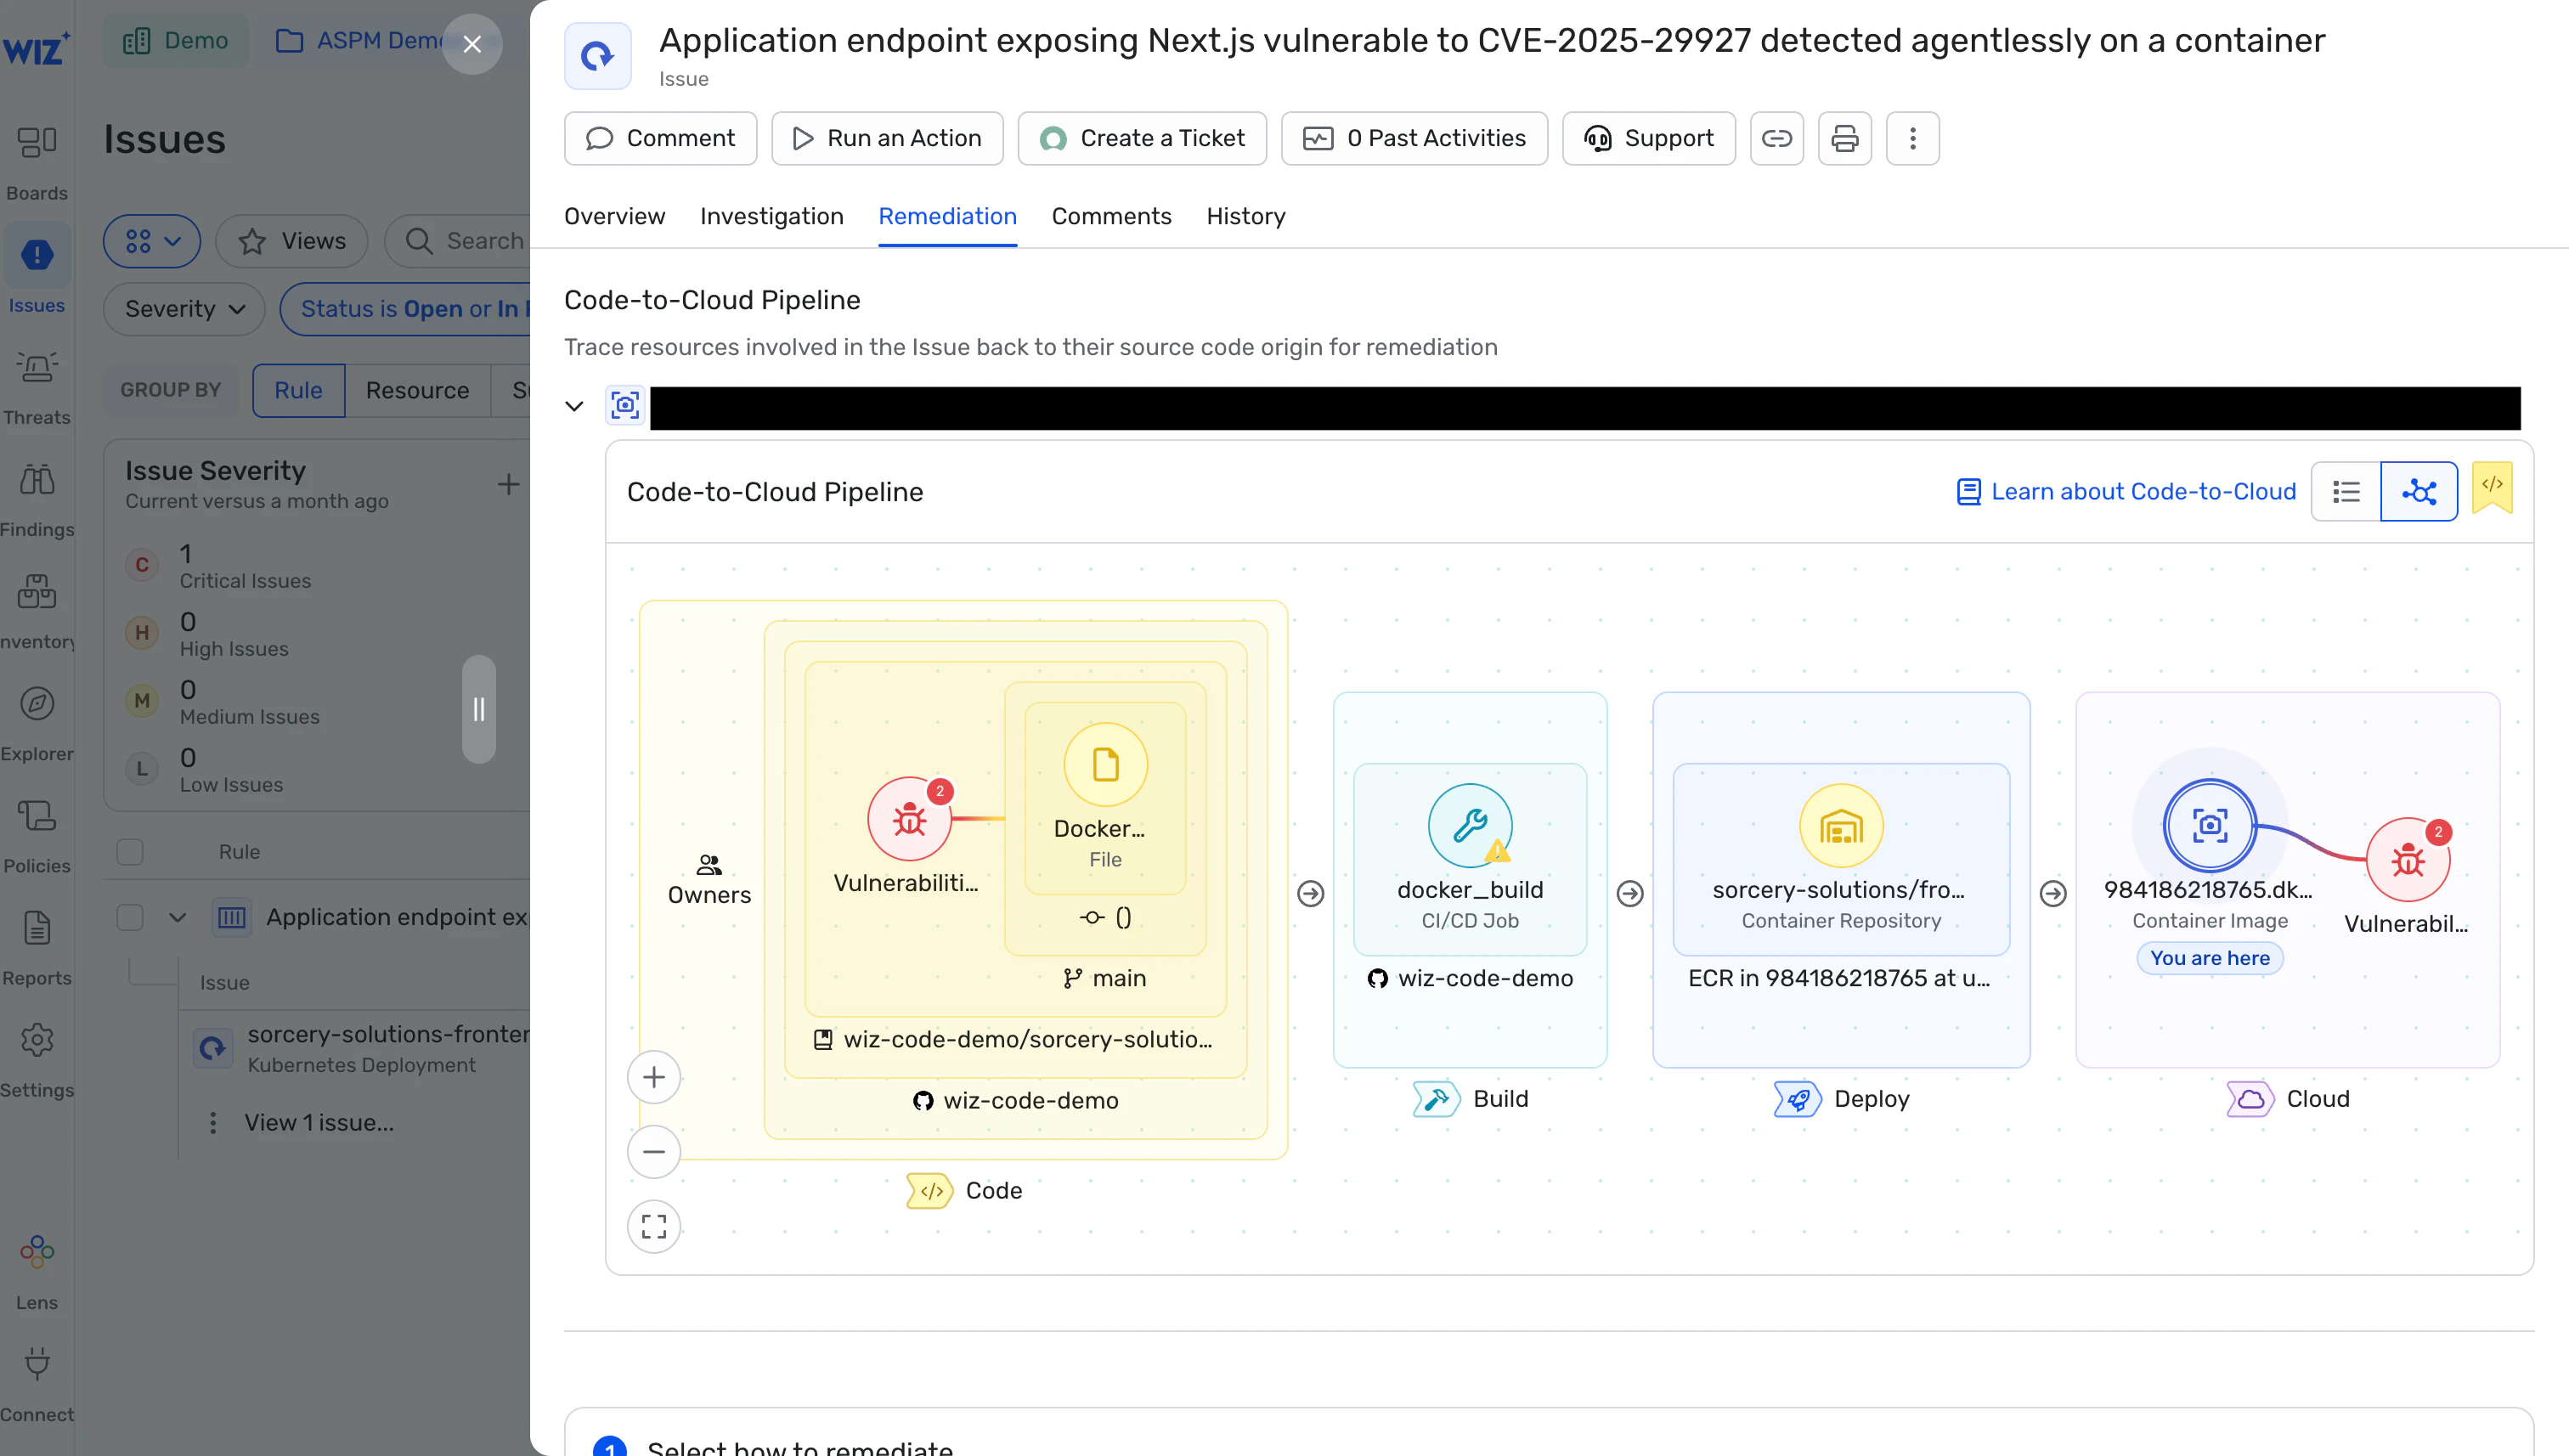This screenshot has height=1456, width=2569.
Task: Click the print icon button
Action: (1844, 138)
